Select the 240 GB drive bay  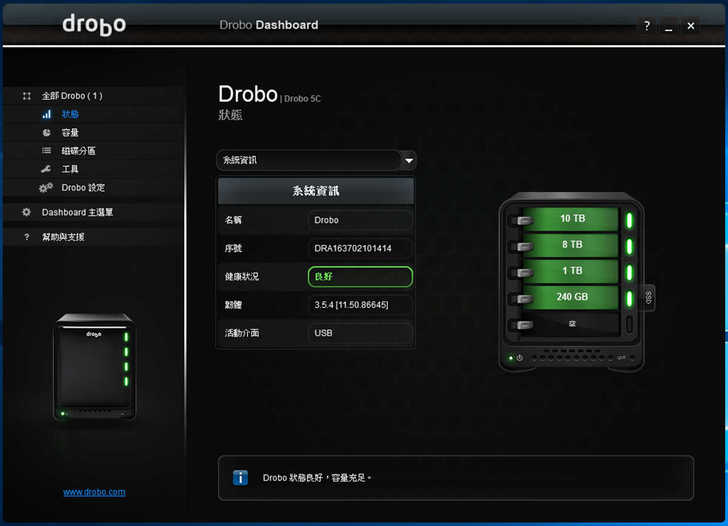click(572, 297)
